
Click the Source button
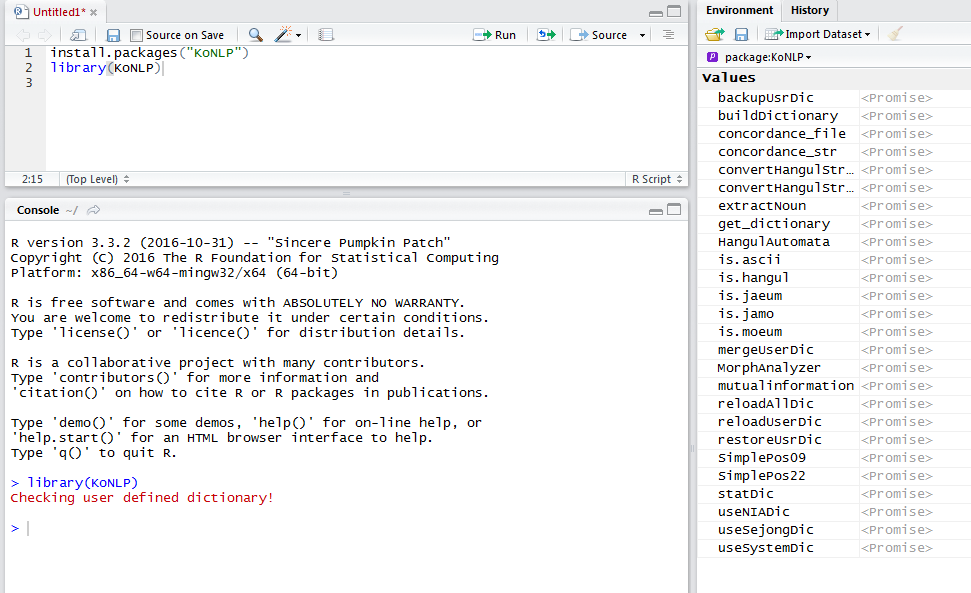click(599, 35)
